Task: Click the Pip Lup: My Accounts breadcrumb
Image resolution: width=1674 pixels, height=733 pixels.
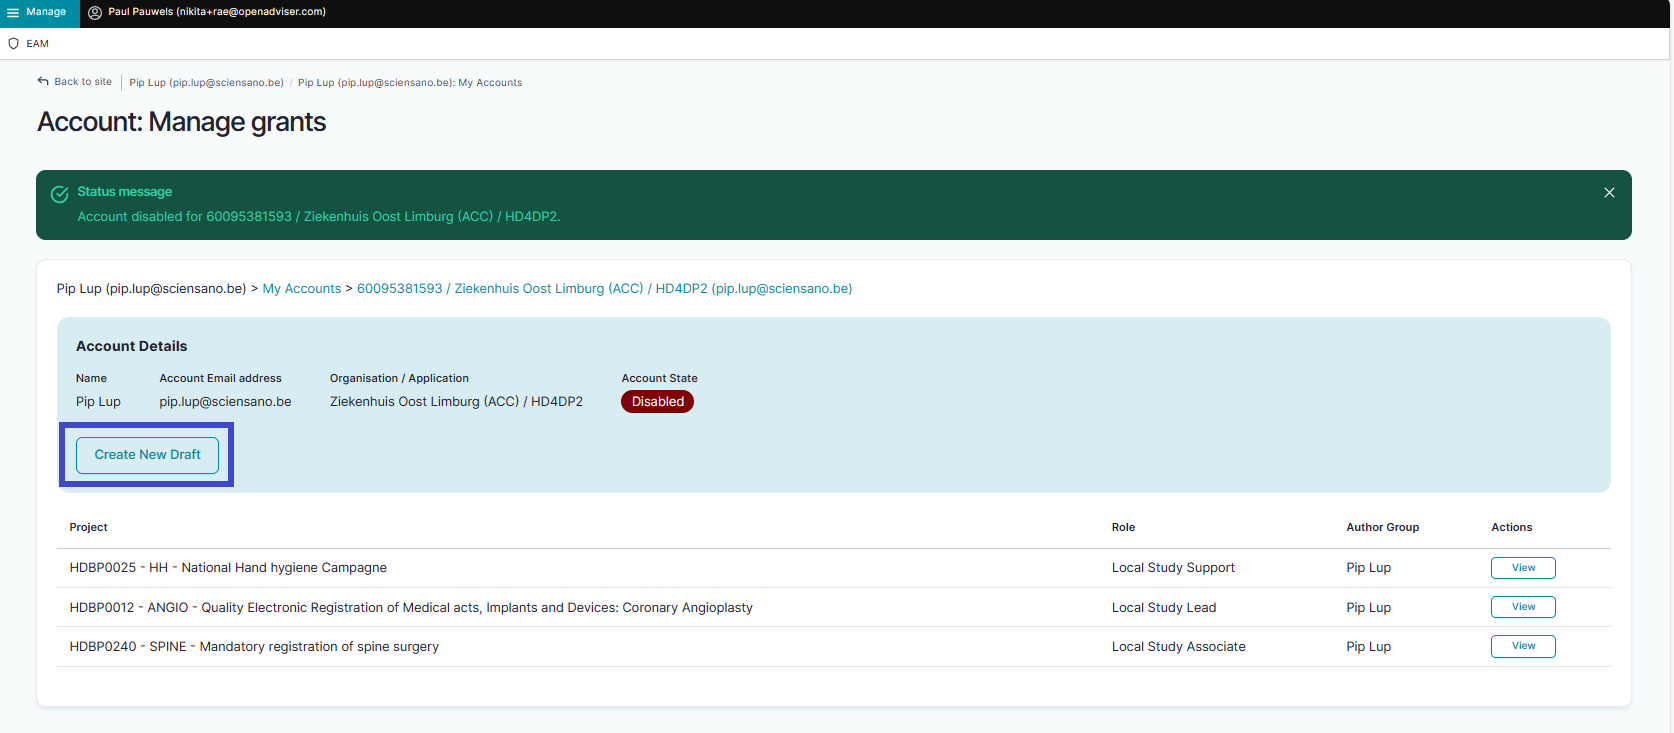Action: click(409, 83)
